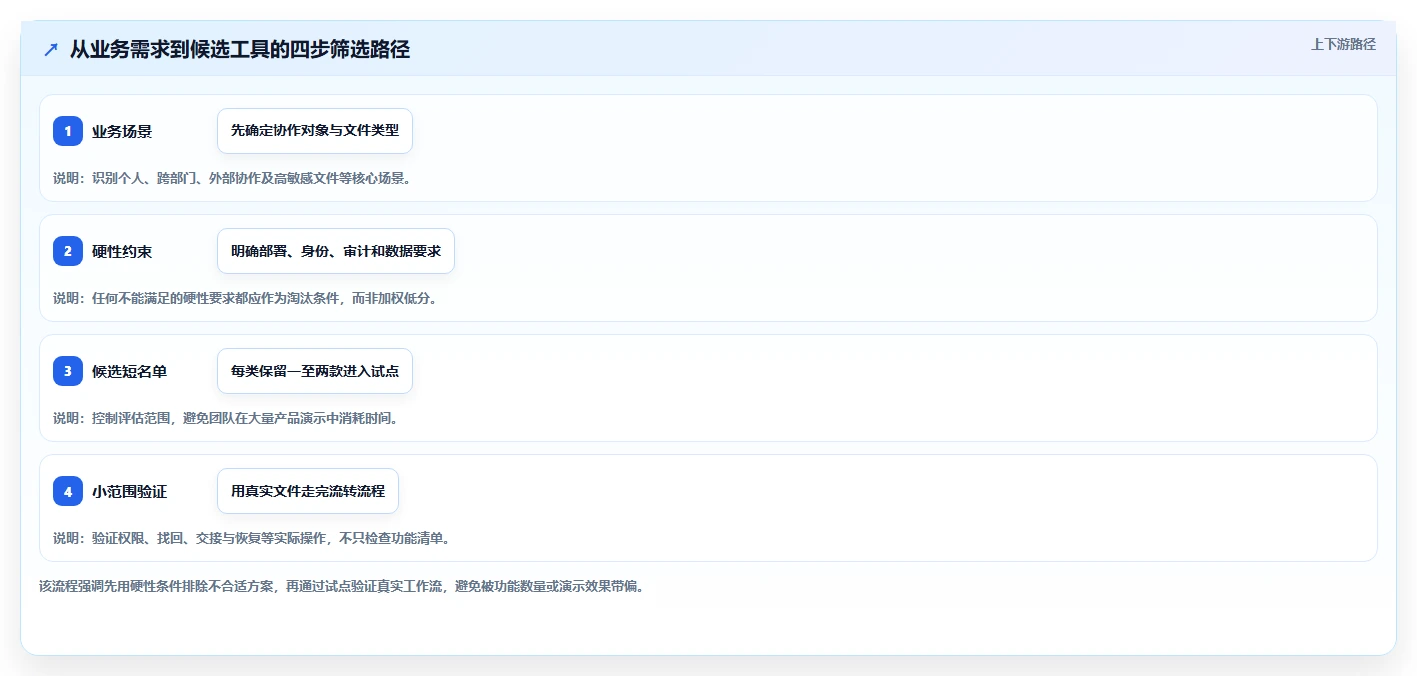Click the title 从业务需求到候选工具的四步筛选路径
1417x676 pixels.
[240, 49]
